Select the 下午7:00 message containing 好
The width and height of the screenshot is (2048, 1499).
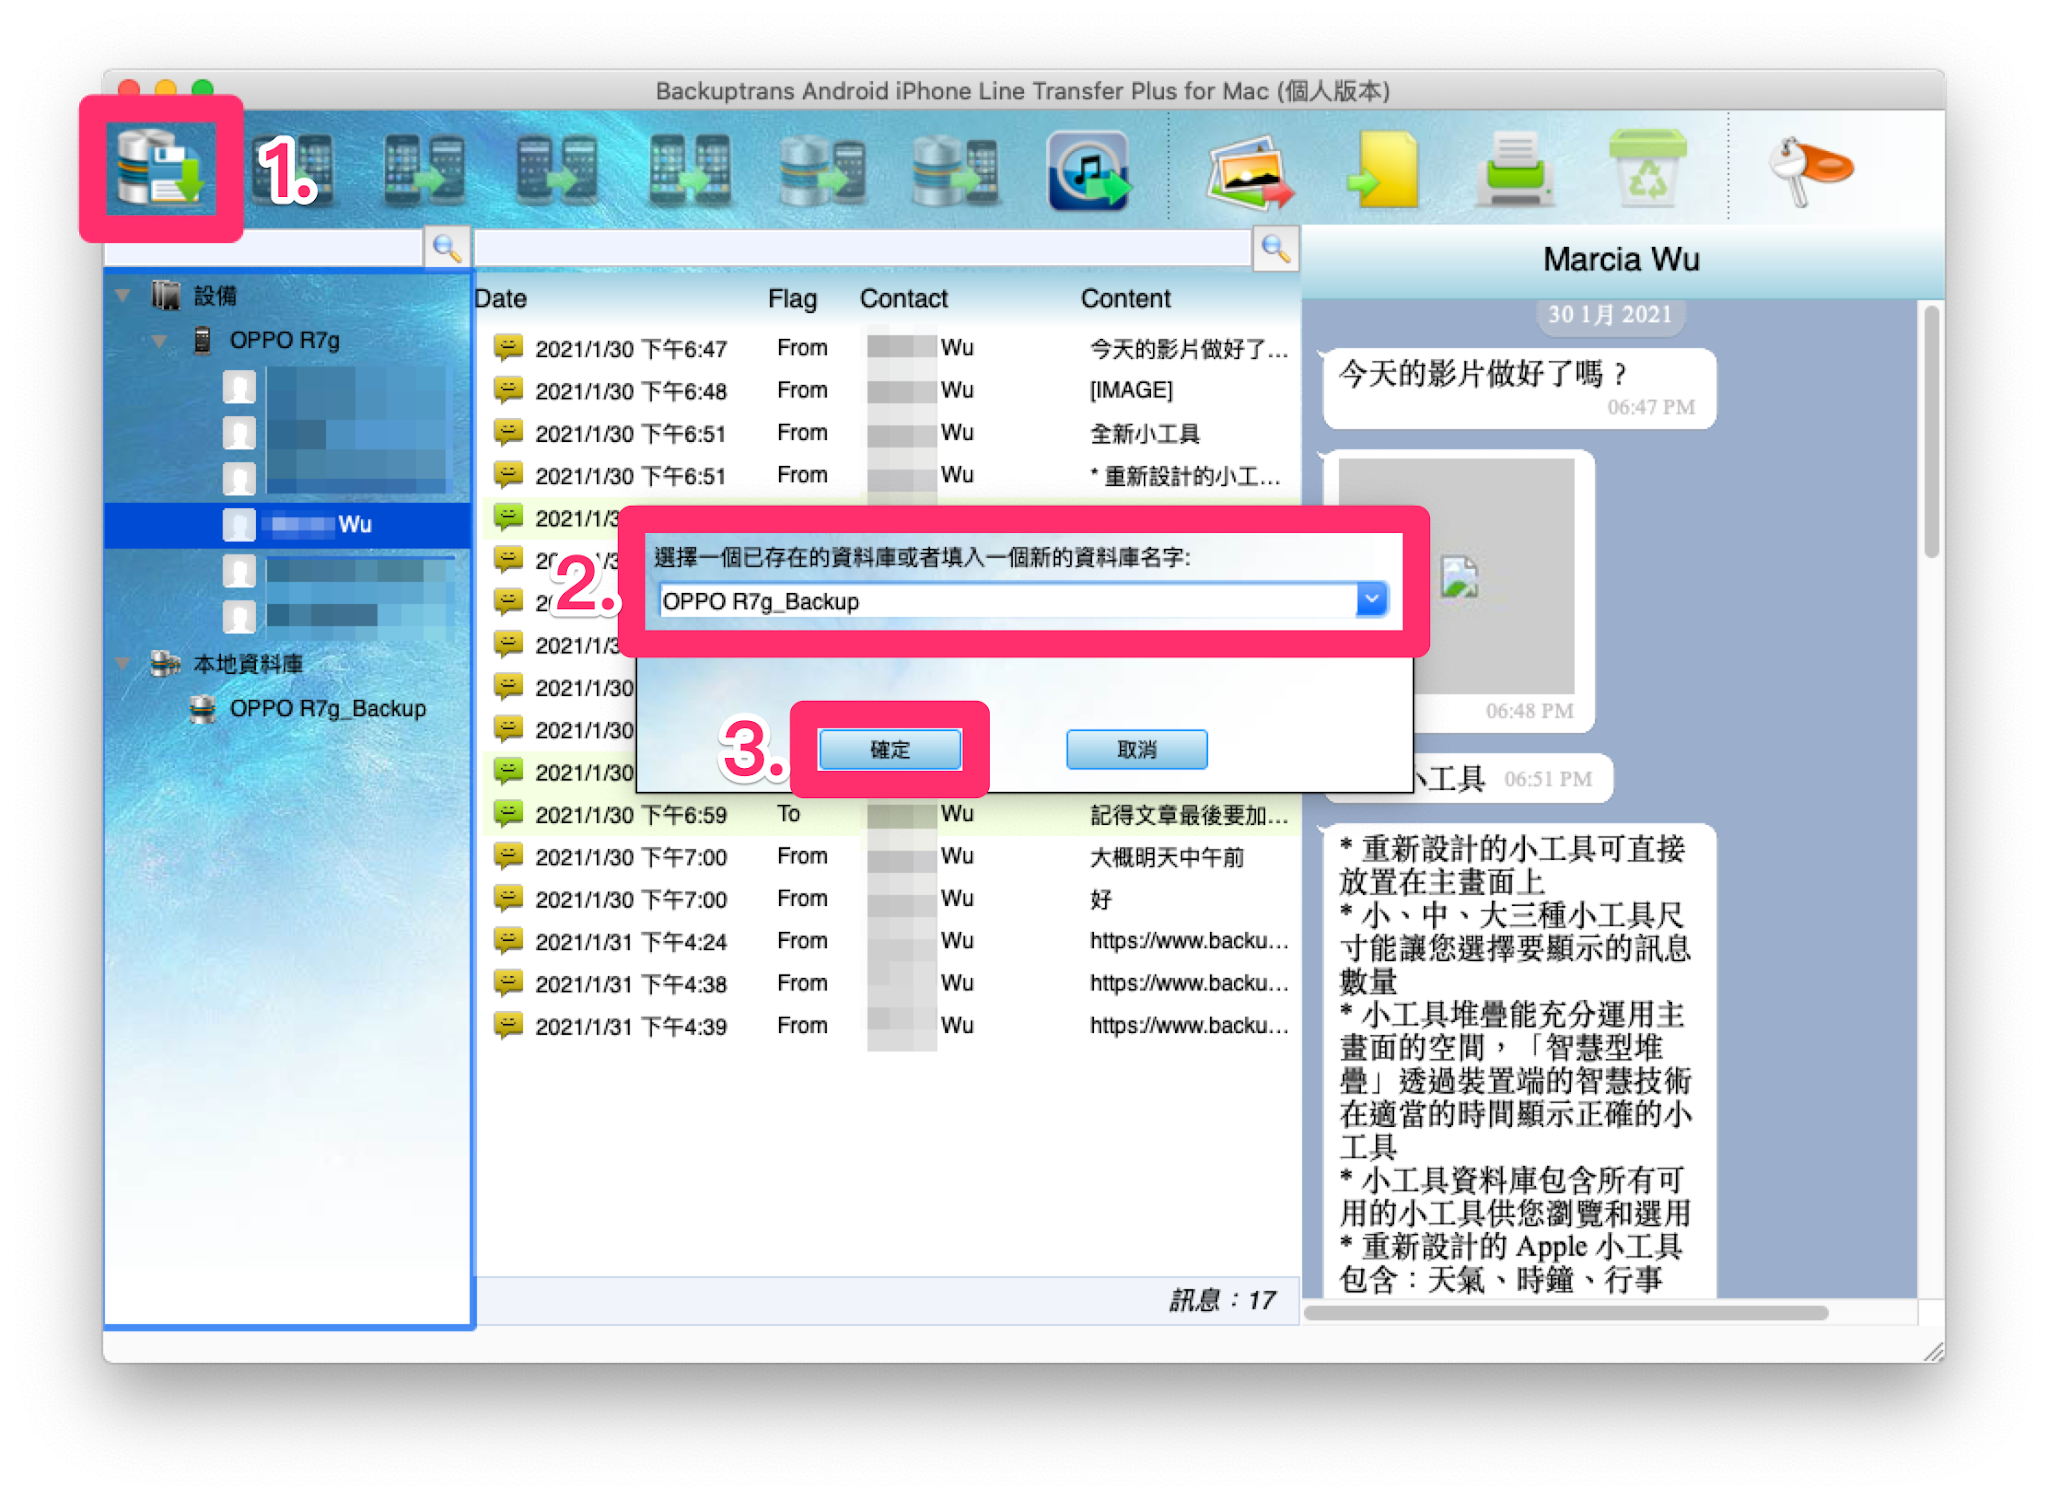pyautogui.click(x=888, y=899)
